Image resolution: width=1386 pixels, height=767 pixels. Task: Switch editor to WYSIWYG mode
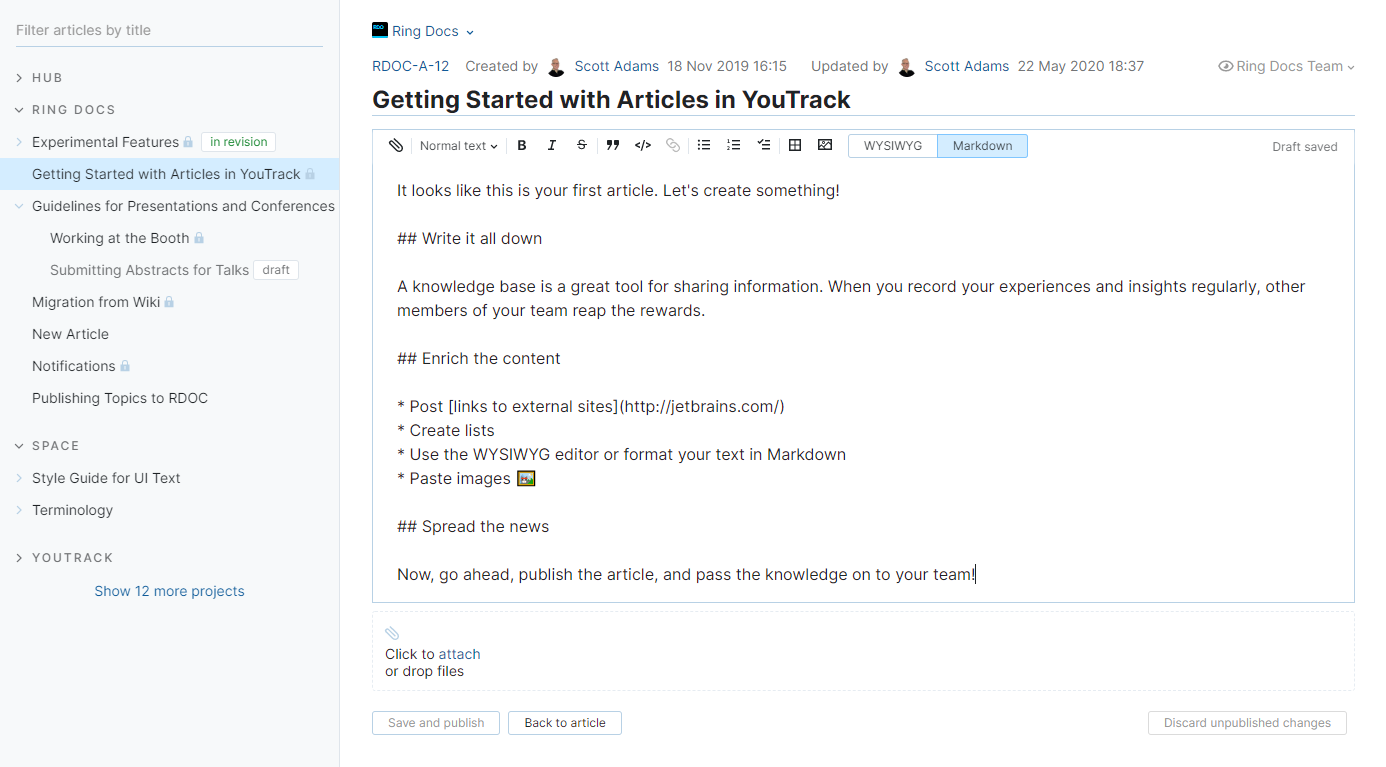coord(893,146)
